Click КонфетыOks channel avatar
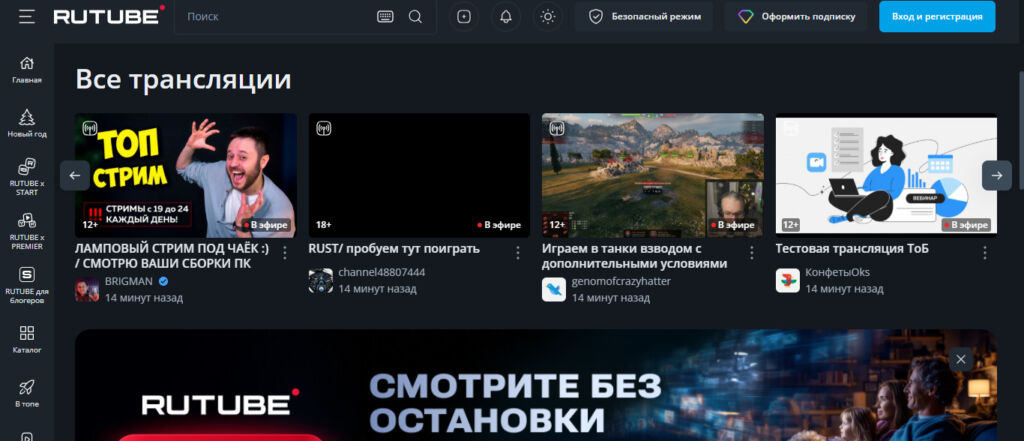 788,280
